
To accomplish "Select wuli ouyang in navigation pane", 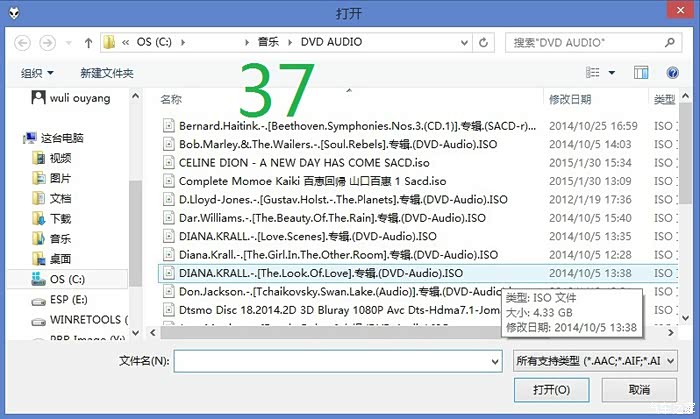I will click(71, 98).
